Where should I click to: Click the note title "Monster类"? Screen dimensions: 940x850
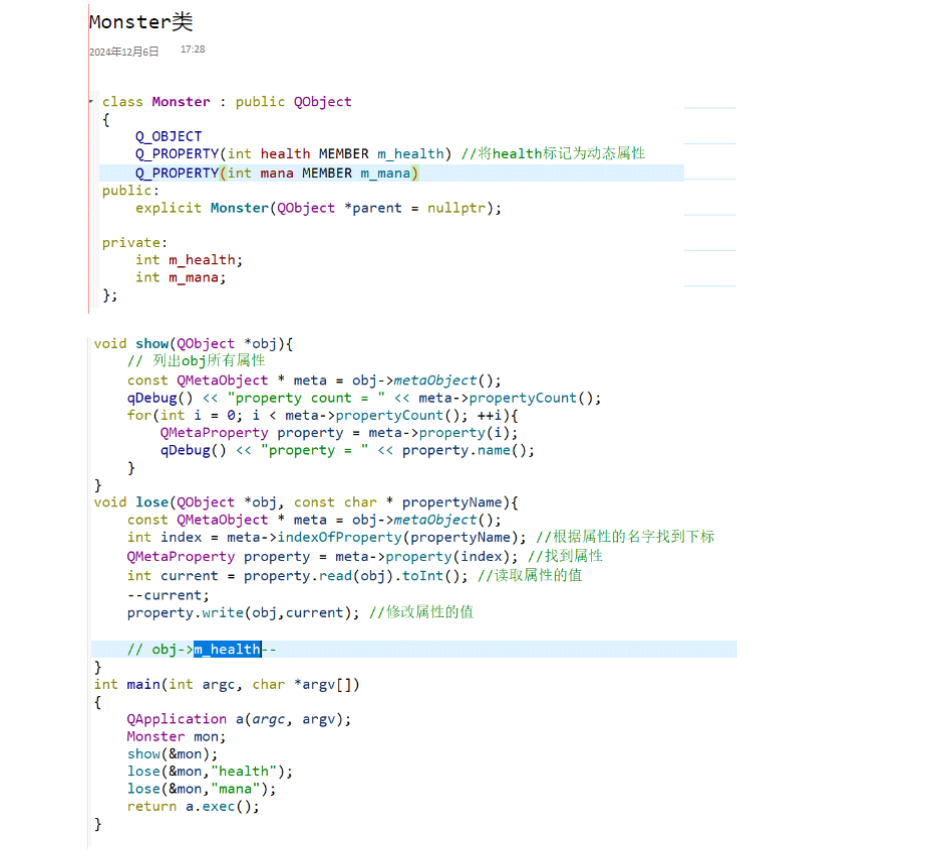tap(141, 22)
